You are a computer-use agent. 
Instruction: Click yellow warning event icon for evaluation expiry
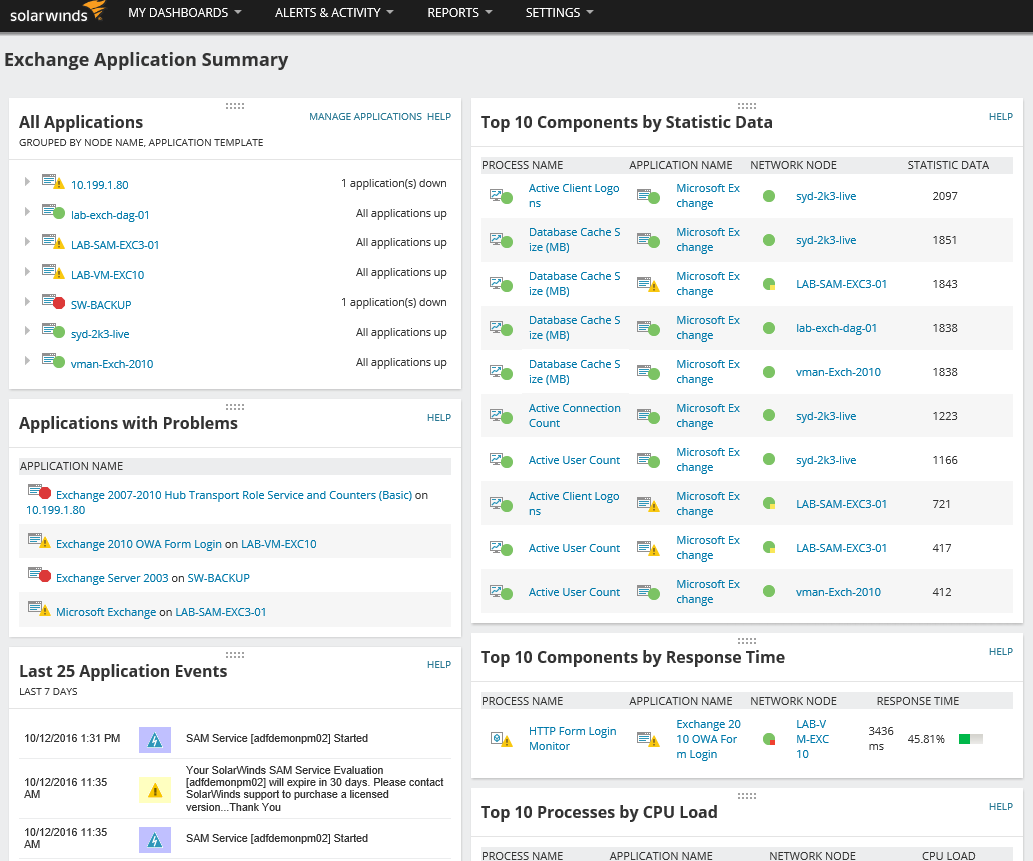(155, 790)
